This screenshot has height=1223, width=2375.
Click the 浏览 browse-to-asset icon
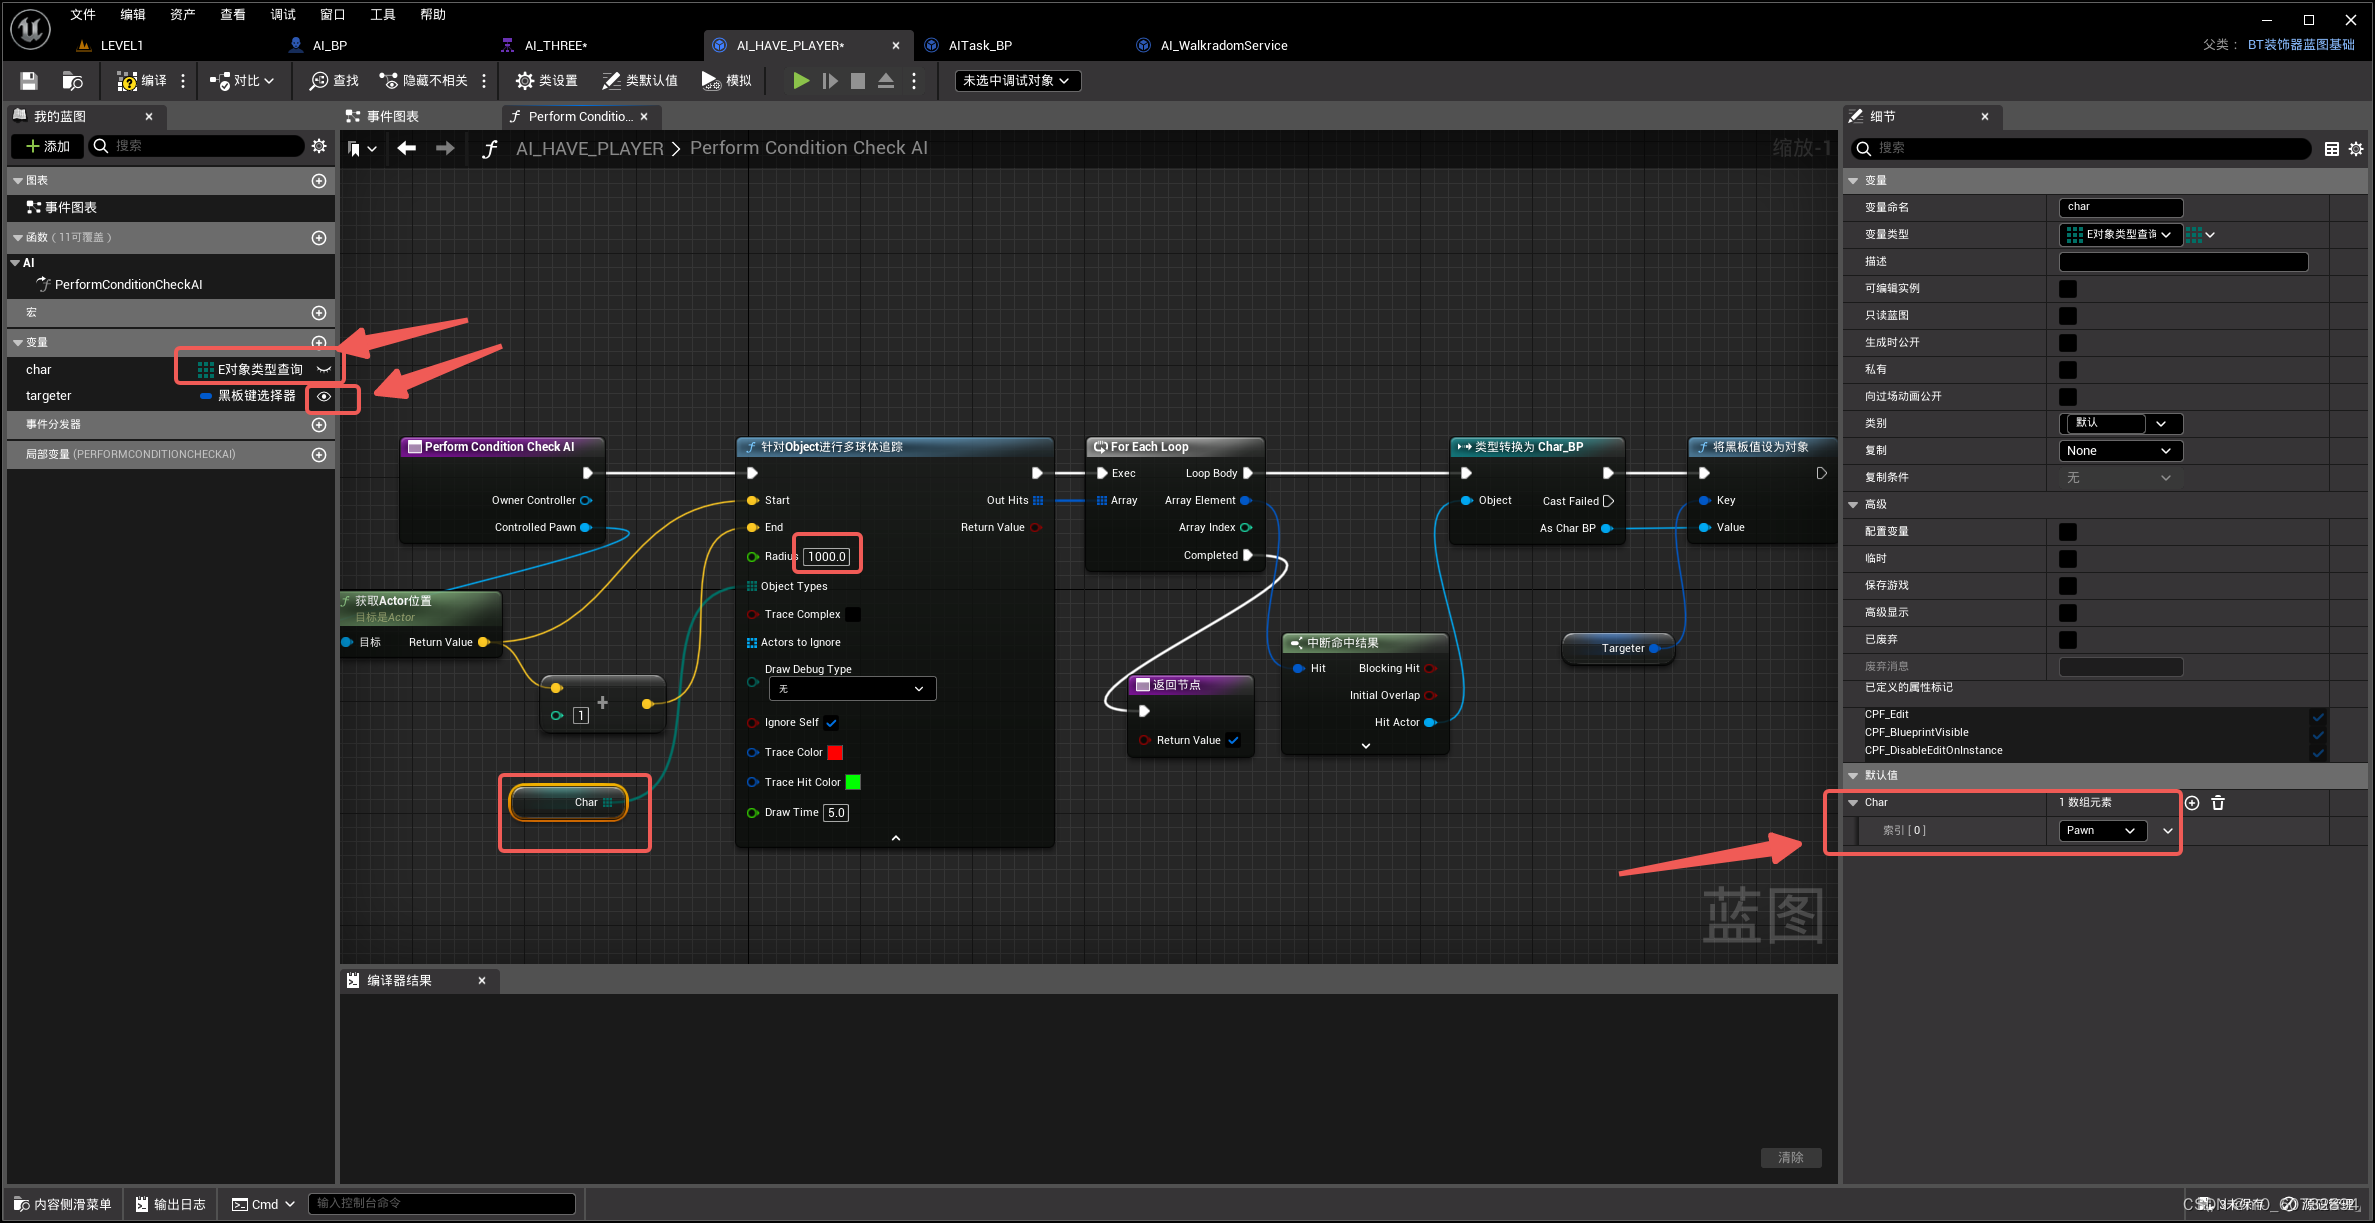click(x=71, y=81)
